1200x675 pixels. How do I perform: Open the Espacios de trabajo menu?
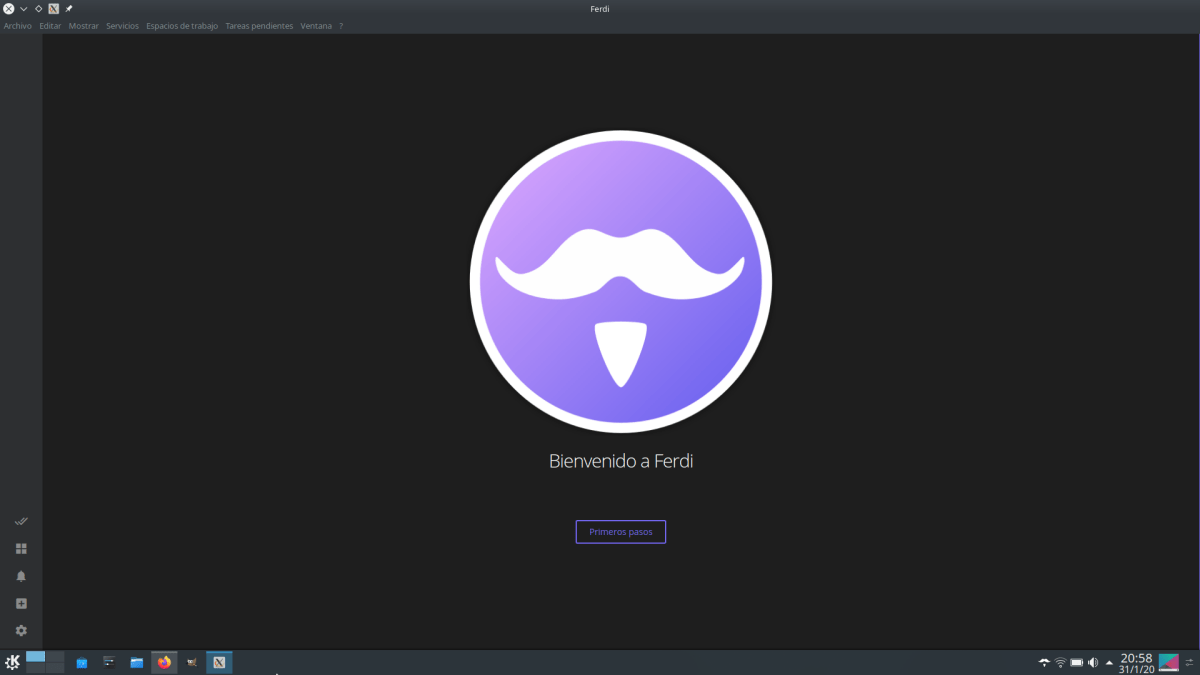click(x=182, y=26)
